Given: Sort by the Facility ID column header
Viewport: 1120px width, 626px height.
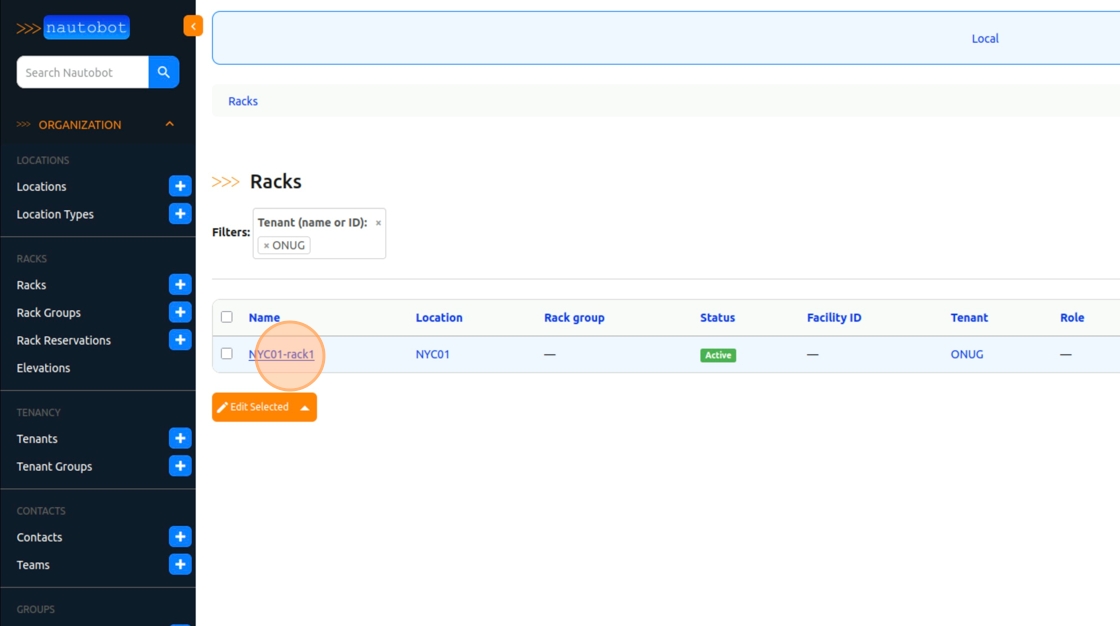Looking at the screenshot, I should (x=834, y=317).
